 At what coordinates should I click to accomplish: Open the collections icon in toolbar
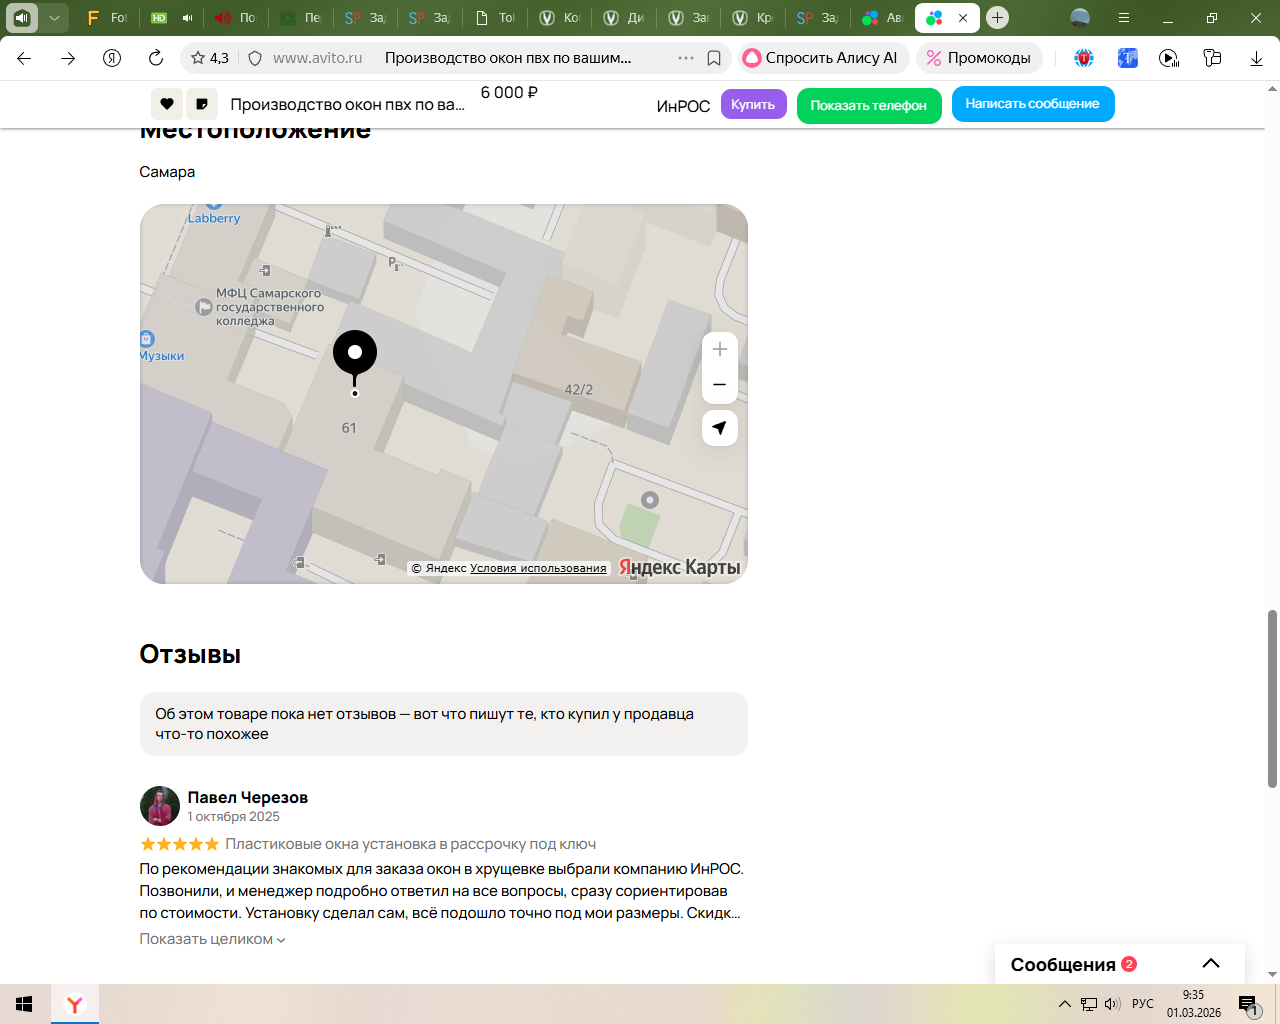[x=1212, y=58]
